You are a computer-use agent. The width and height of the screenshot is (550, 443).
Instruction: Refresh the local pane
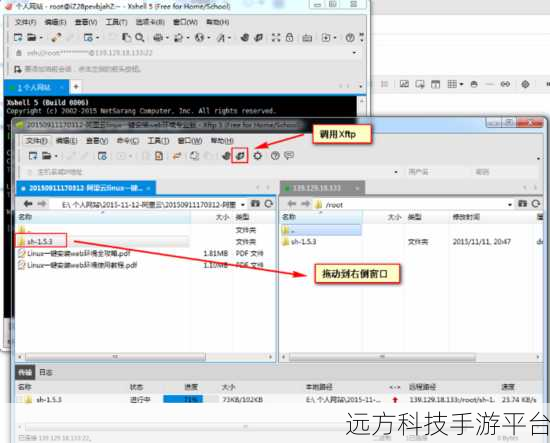268,204
